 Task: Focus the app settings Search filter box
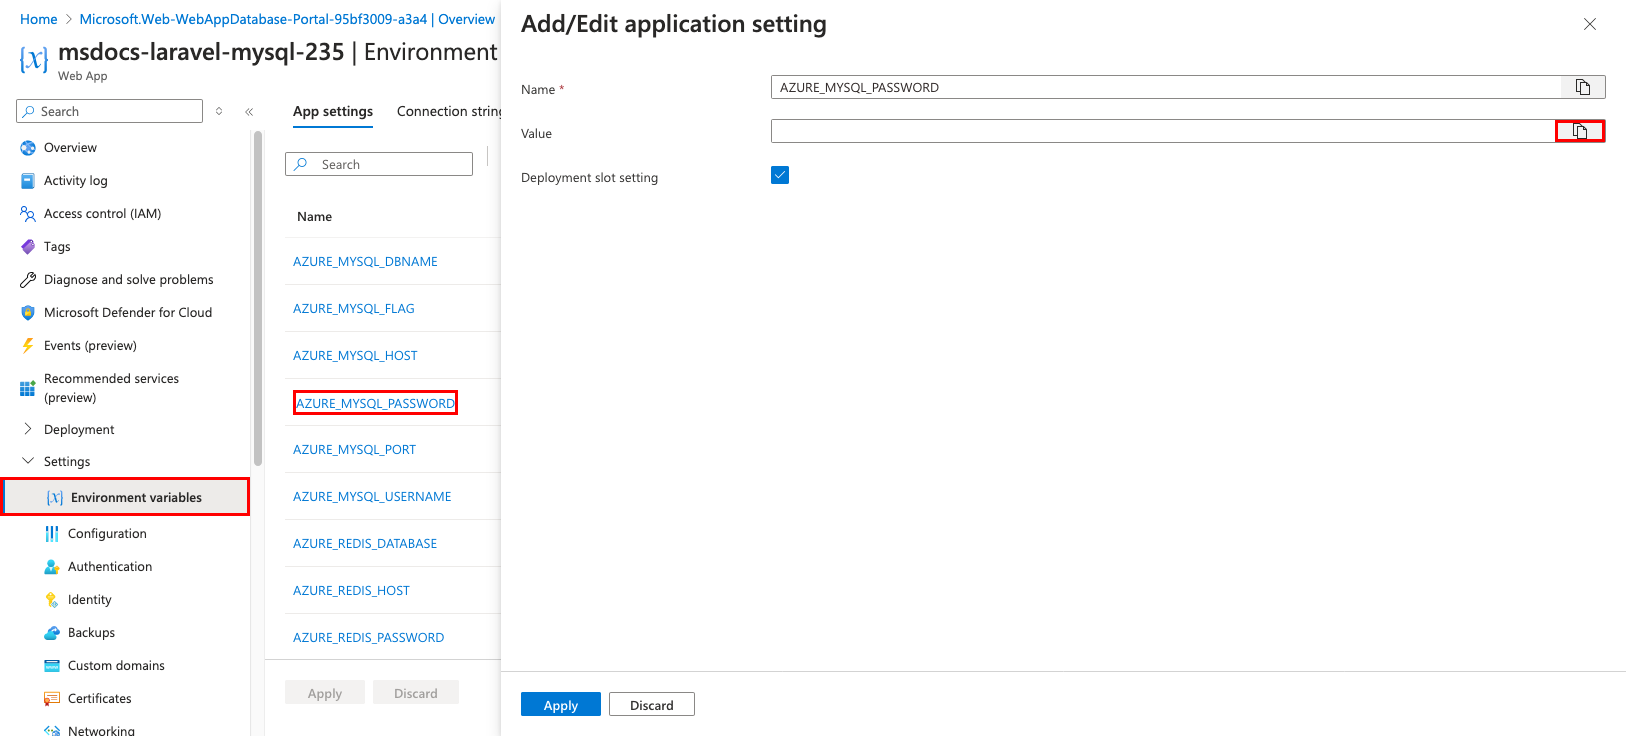point(379,164)
